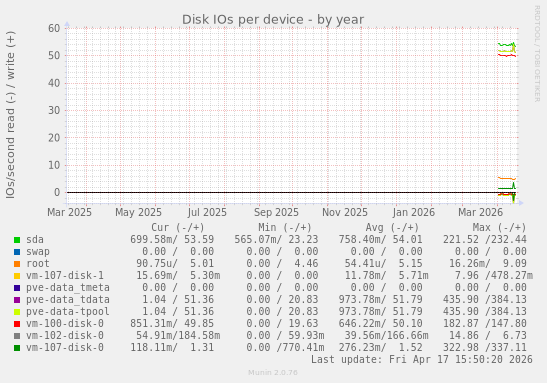Click vm-107-disk-1 max value 7.96 /478.27m
The height and width of the screenshot is (383, 547).
pos(494,276)
